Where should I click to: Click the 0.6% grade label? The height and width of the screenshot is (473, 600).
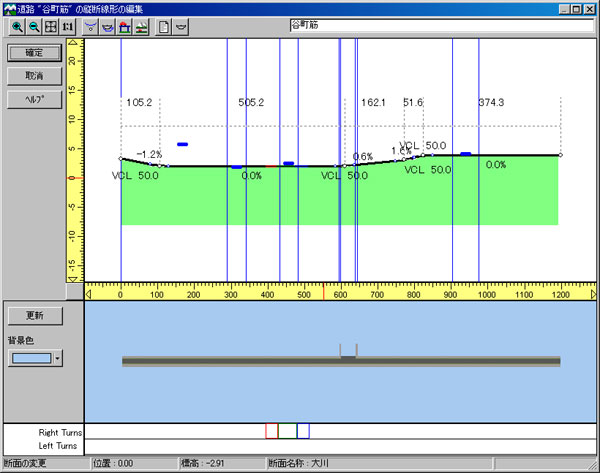click(362, 157)
